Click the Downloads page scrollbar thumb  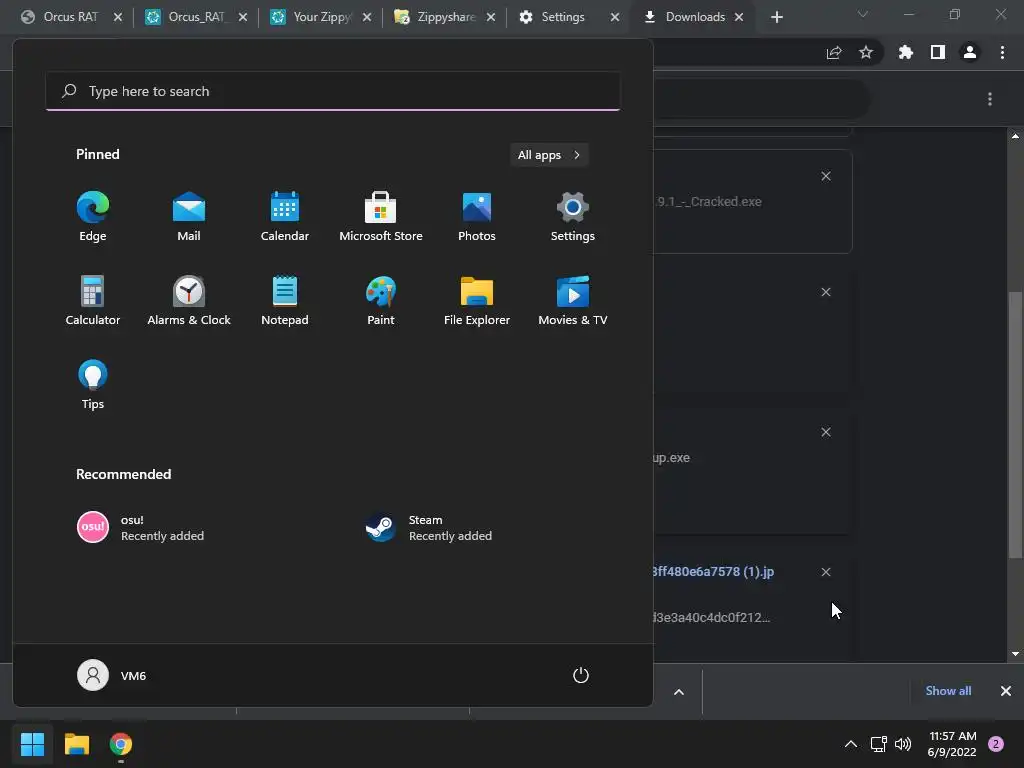click(1015, 424)
